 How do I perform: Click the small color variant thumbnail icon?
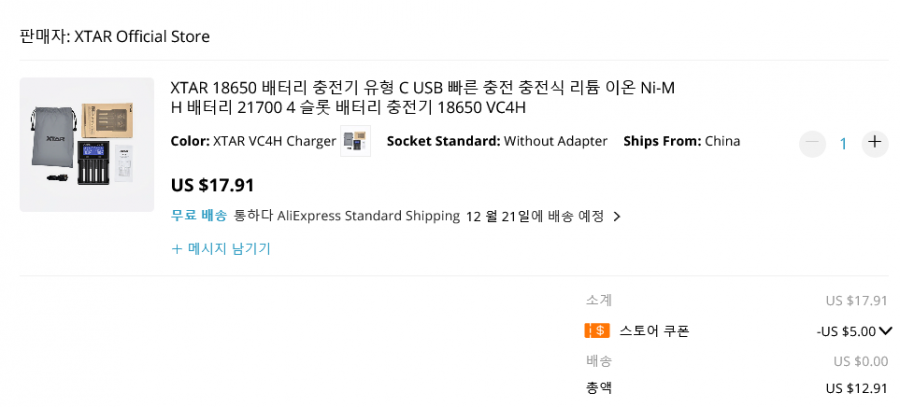click(355, 141)
